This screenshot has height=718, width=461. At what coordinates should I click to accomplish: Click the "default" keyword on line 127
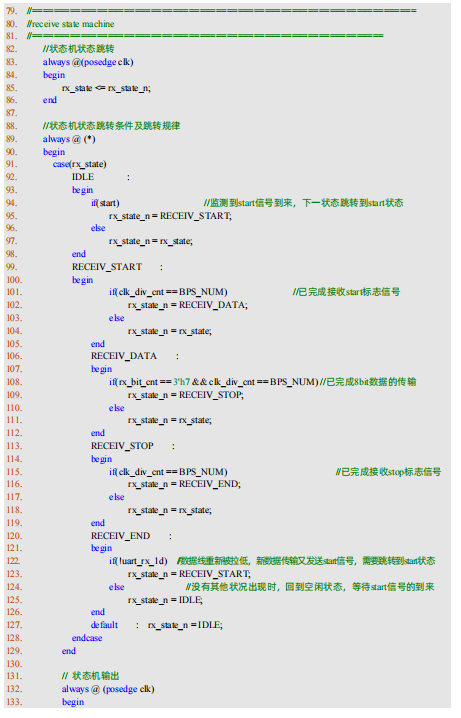click(104, 625)
